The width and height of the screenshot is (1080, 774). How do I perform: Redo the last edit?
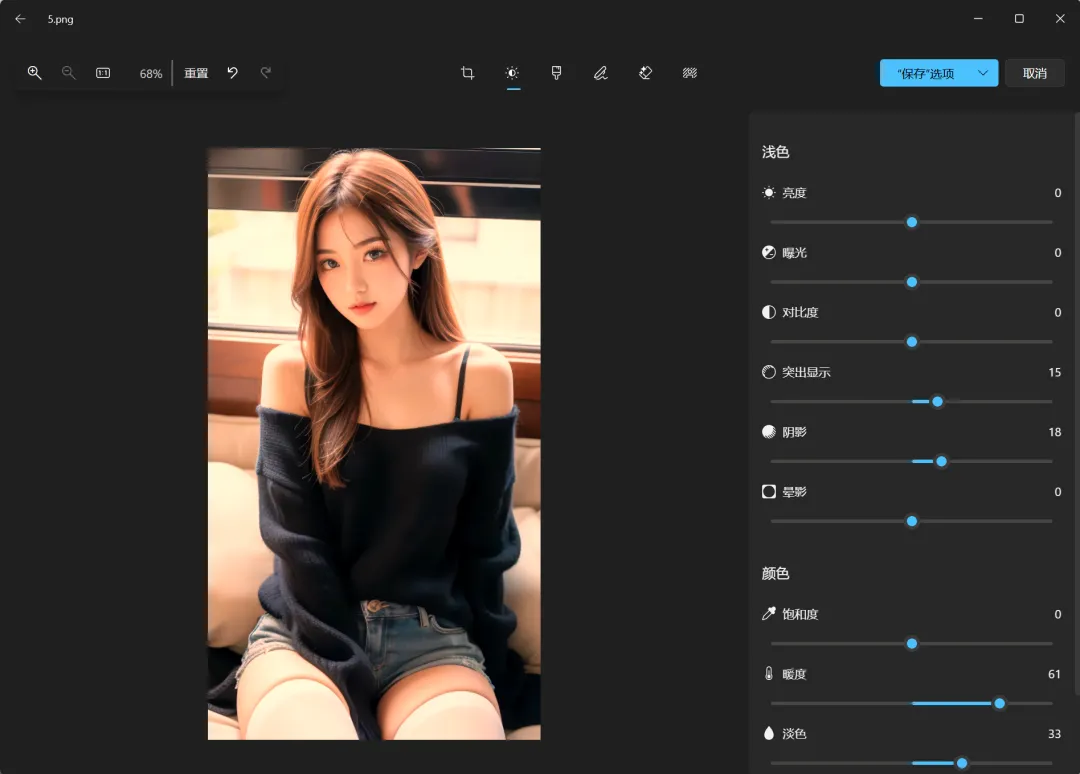[266, 73]
